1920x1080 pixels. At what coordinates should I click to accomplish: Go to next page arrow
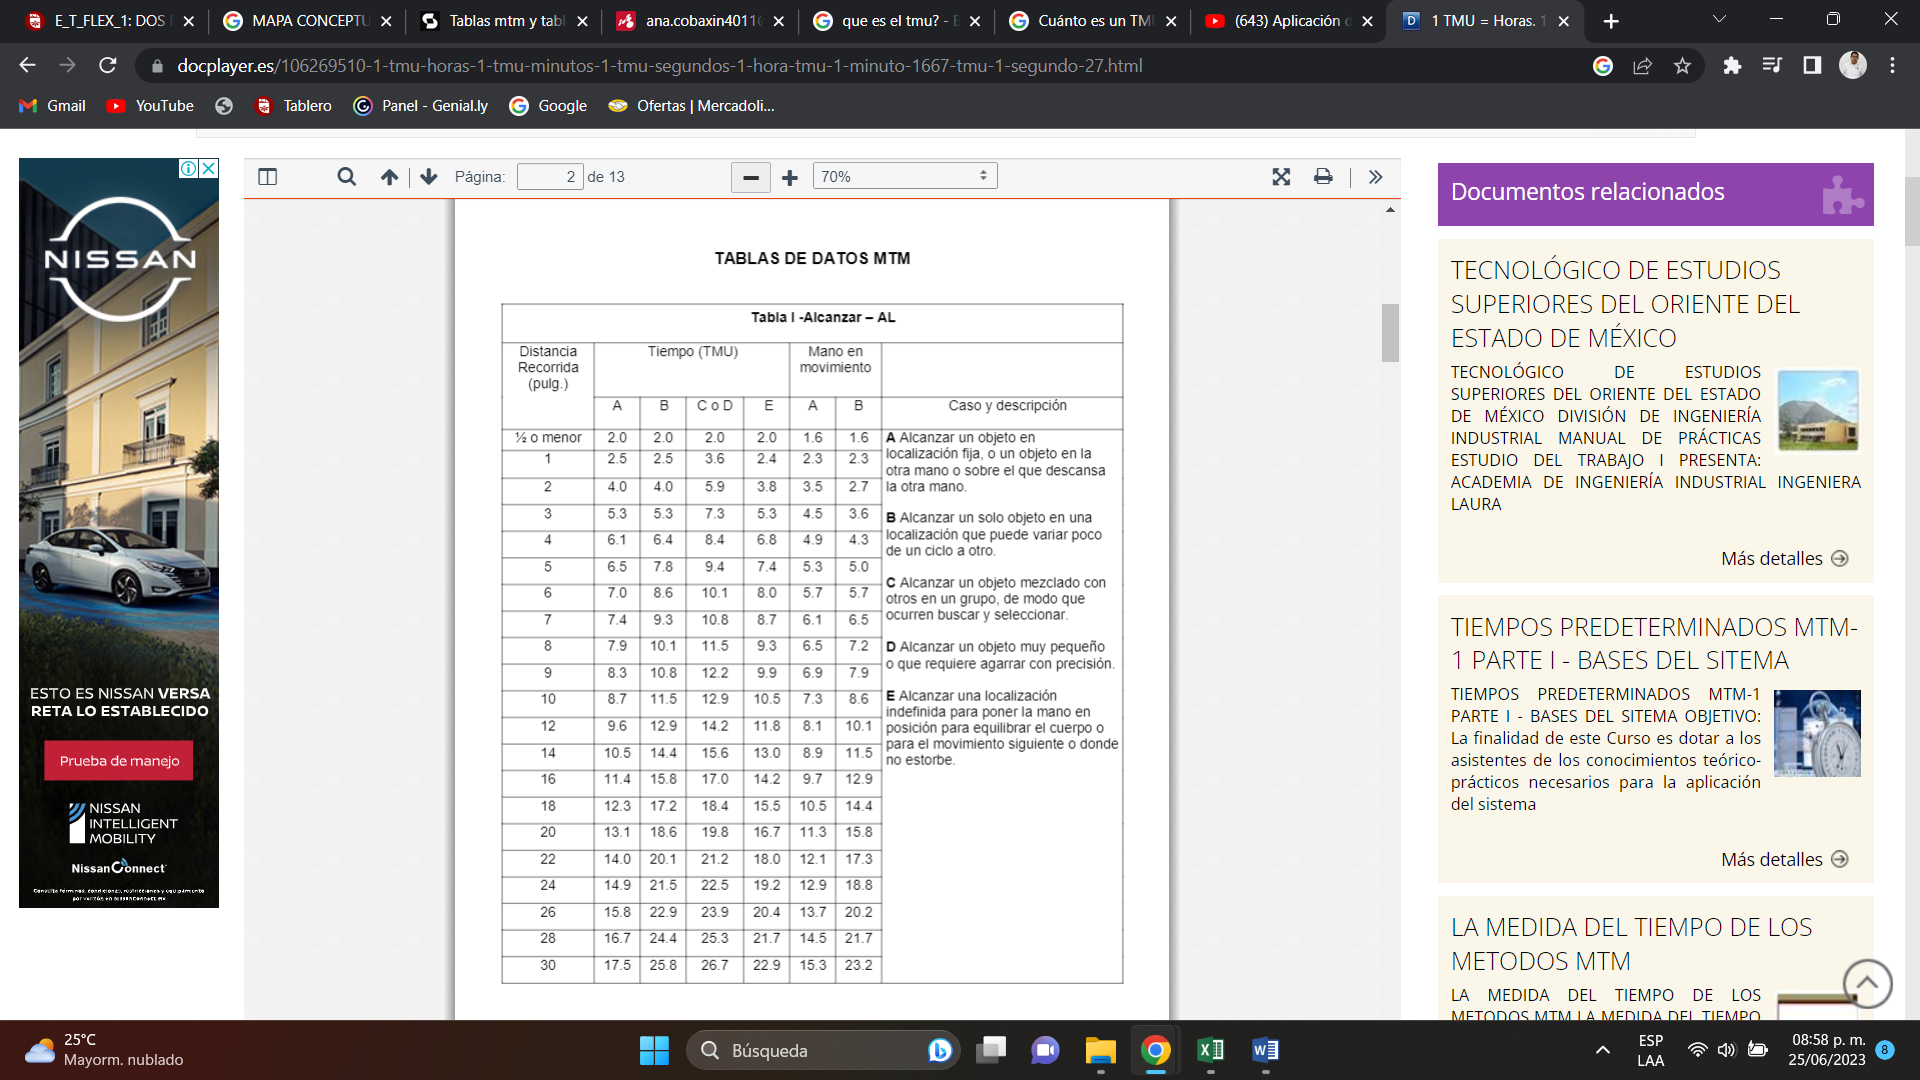pyautogui.click(x=429, y=177)
